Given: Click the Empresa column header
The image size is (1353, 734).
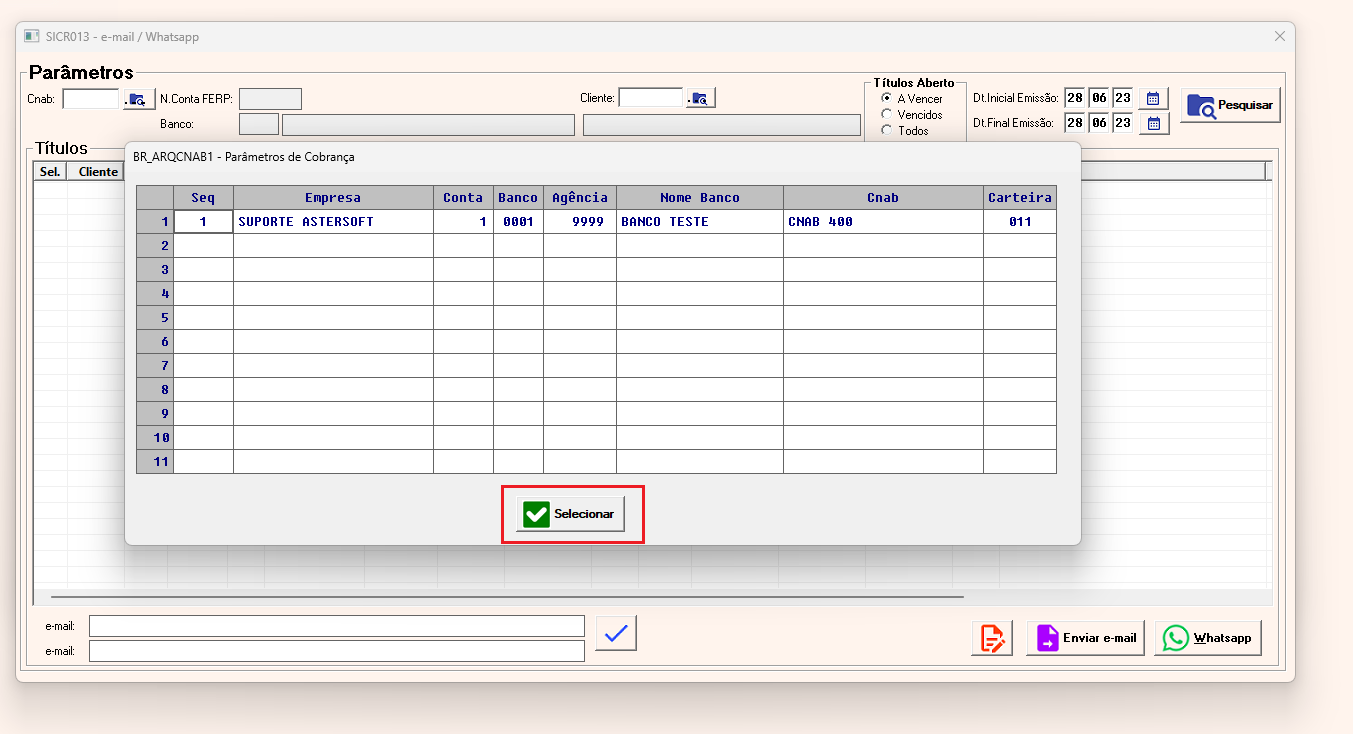Looking at the screenshot, I should (x=333, y=198).
